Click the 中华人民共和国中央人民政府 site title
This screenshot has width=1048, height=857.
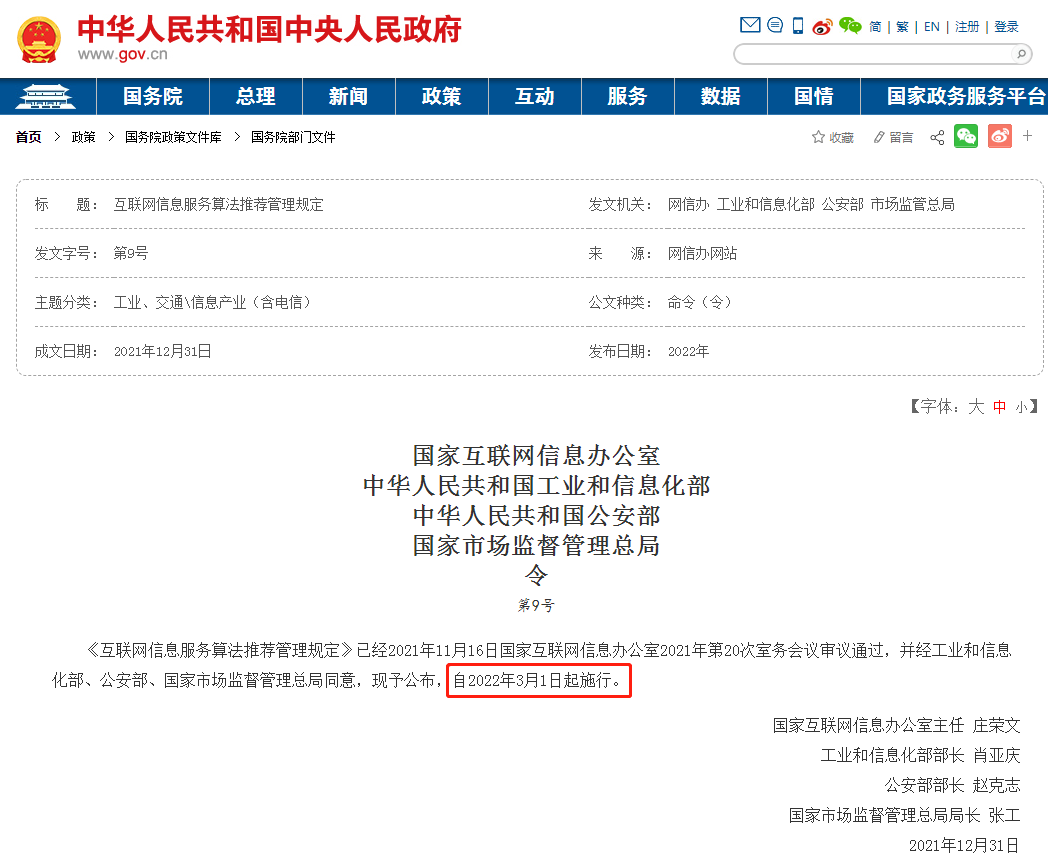tap(269, 29)
